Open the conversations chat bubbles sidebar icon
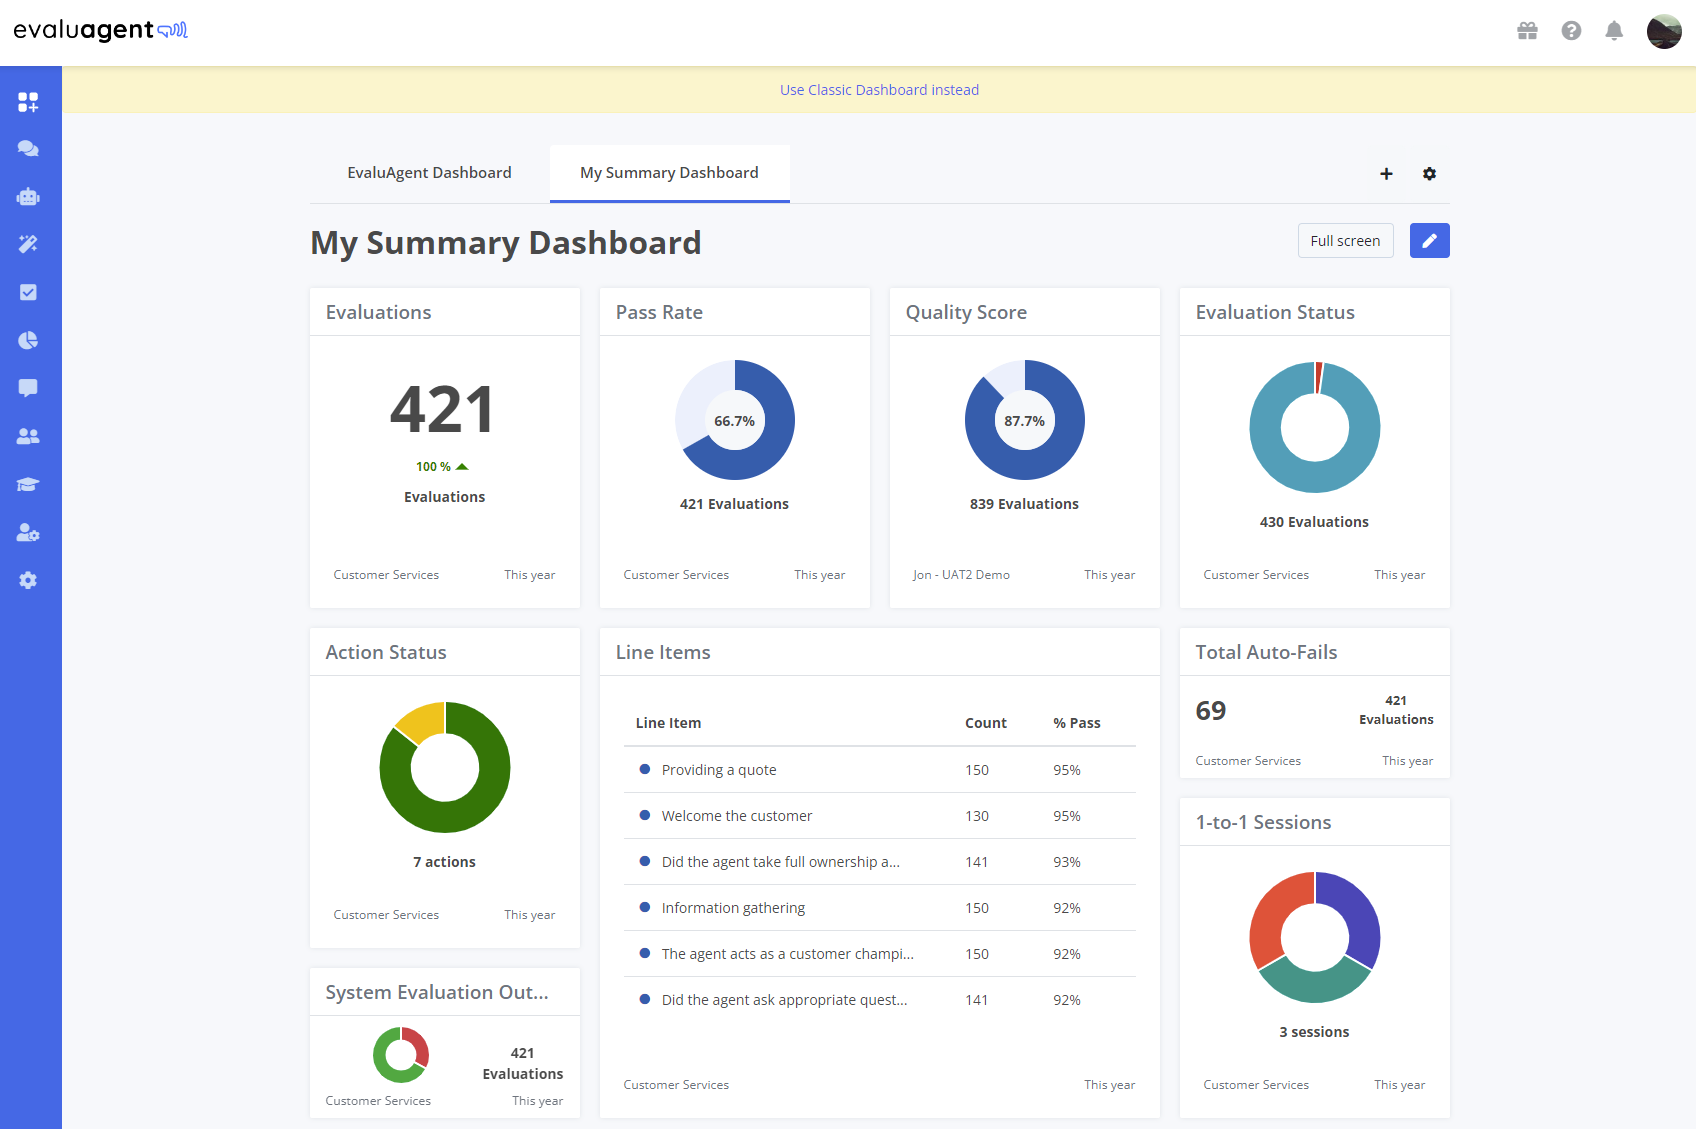This screenshot has width=1696, height=1129. pyautogui.click(x=28, y=149)
